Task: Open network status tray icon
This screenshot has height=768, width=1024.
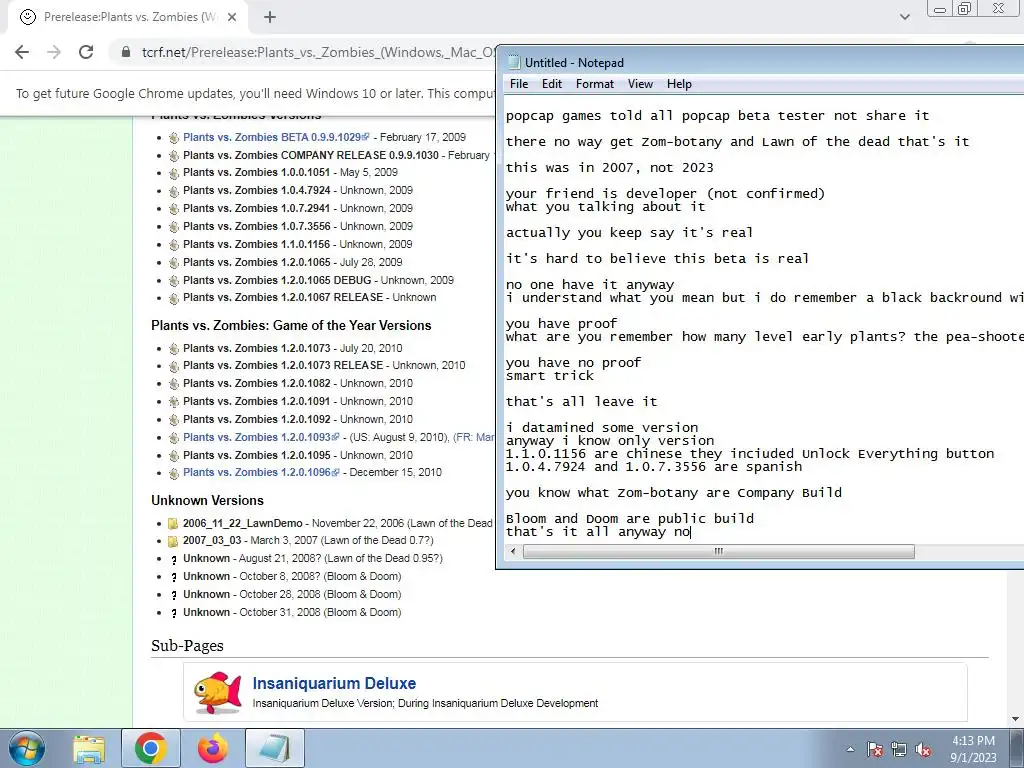Action: pyautogui.click(x=899, y=750)
